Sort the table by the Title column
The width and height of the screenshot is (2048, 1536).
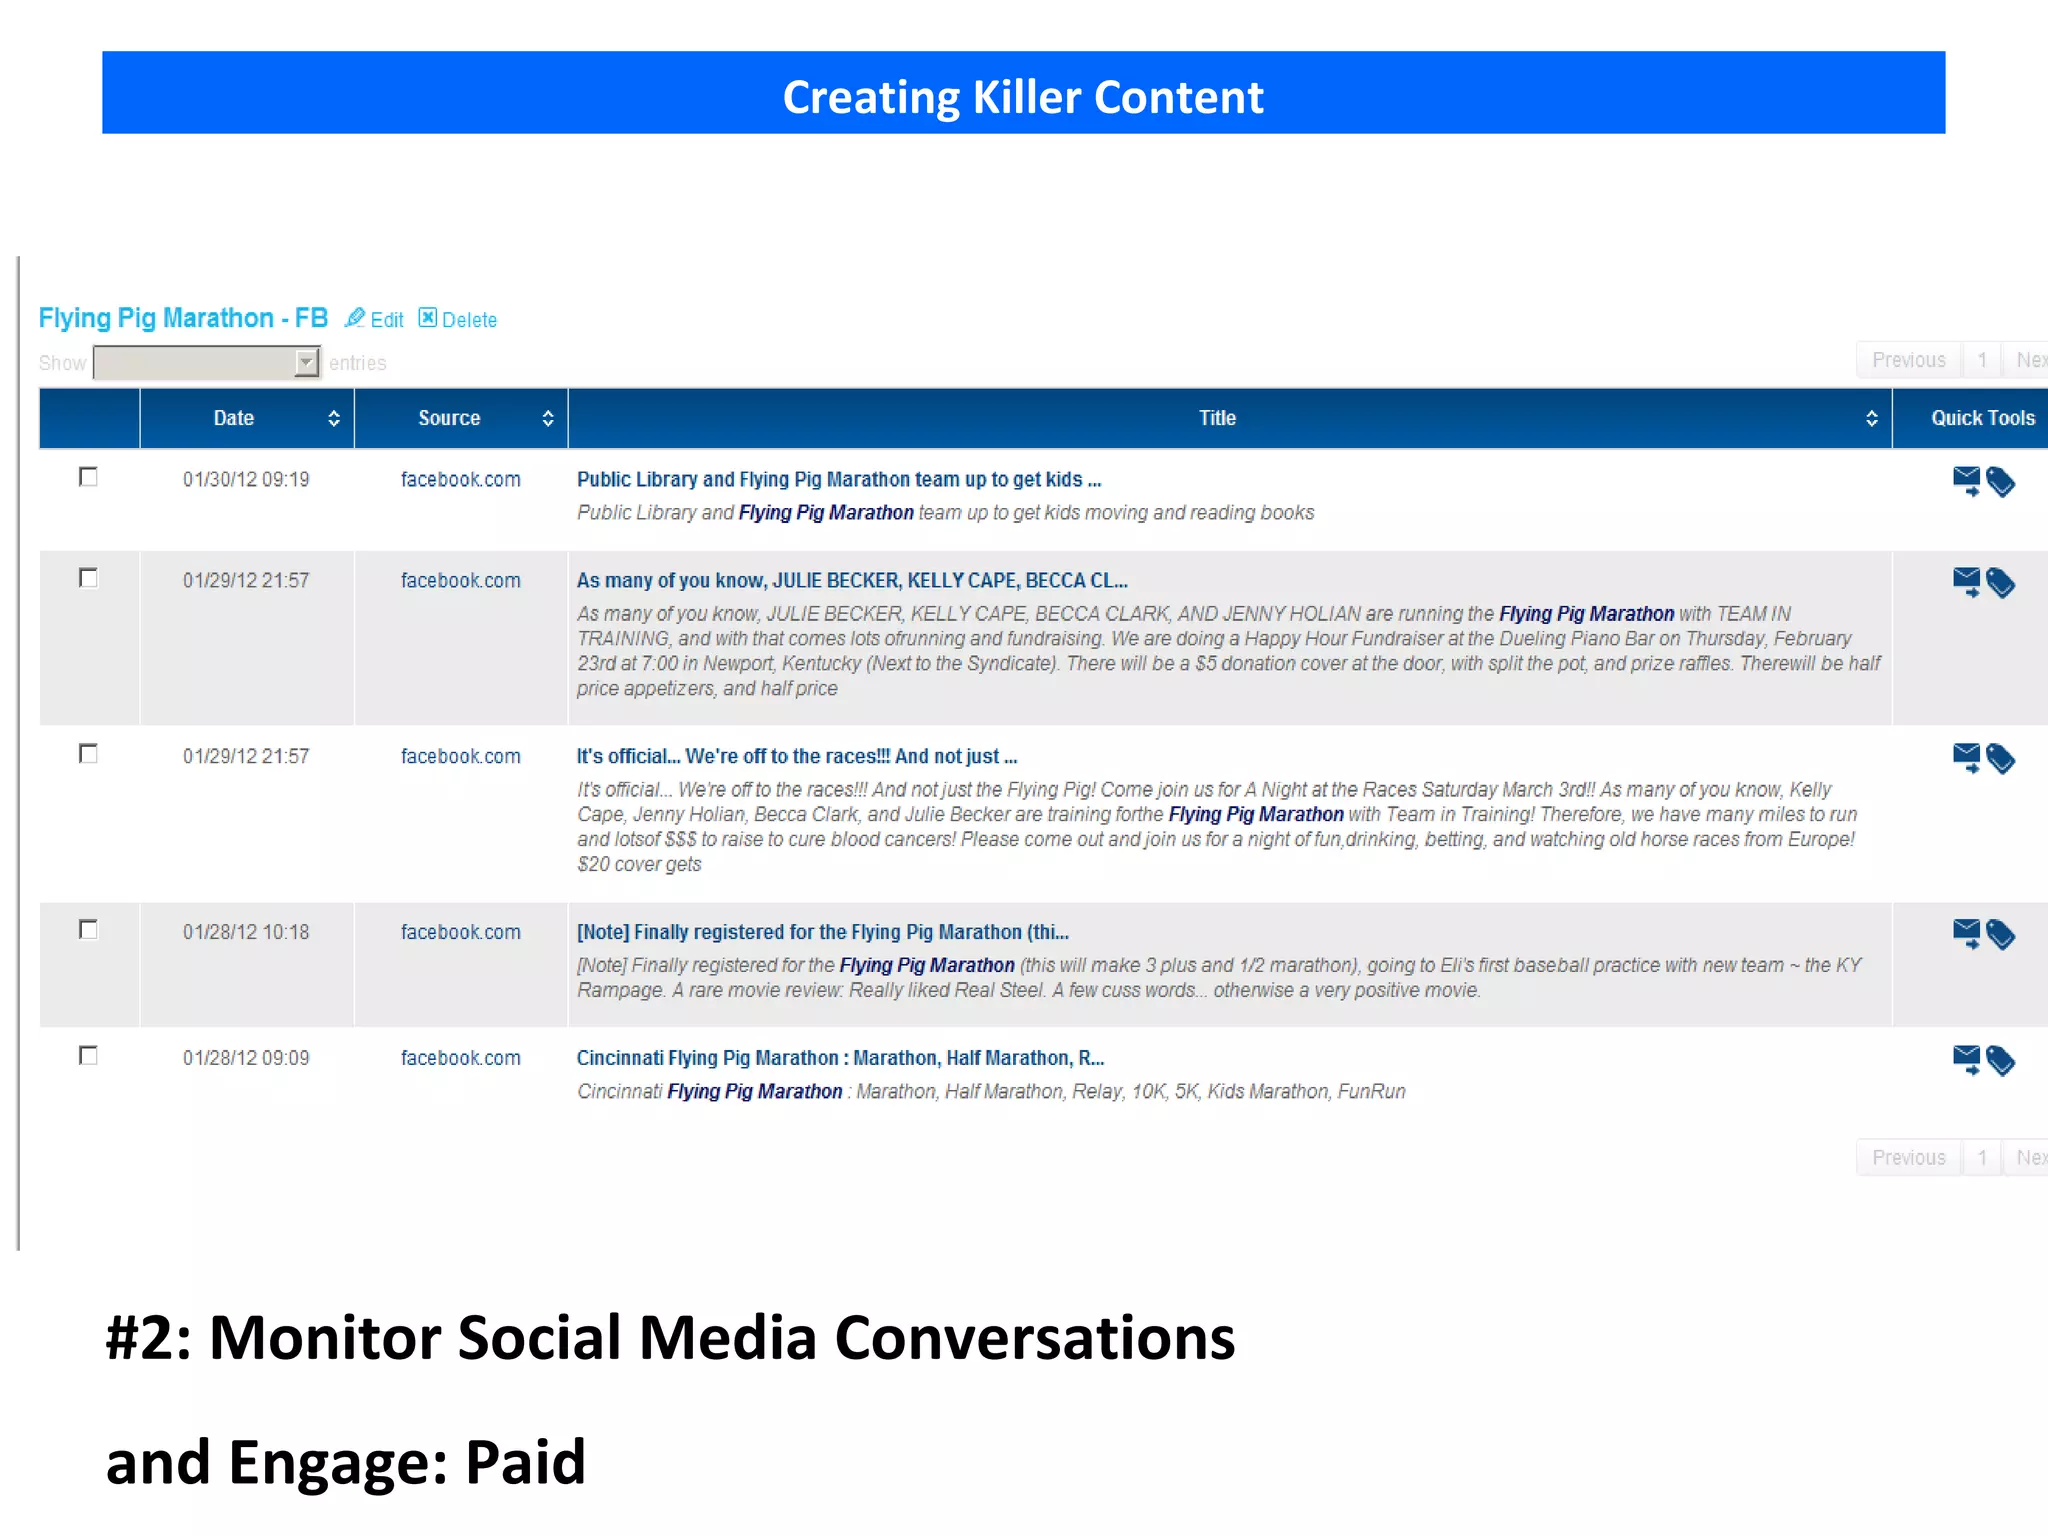1230,418
